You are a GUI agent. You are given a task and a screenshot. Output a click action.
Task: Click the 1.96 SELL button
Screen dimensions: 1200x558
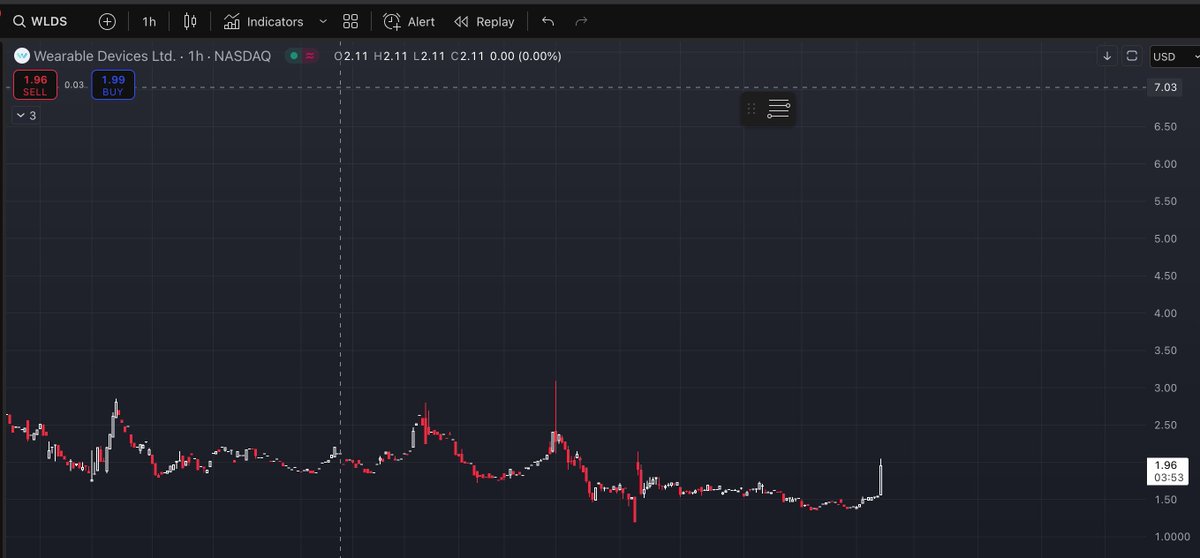(x=35, y=85)
